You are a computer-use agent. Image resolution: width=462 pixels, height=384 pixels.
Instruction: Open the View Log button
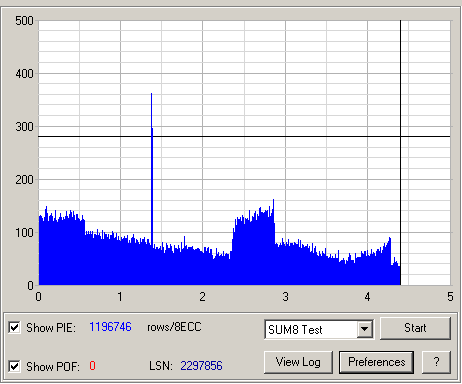pyautogui.click(x=298, y=362)
